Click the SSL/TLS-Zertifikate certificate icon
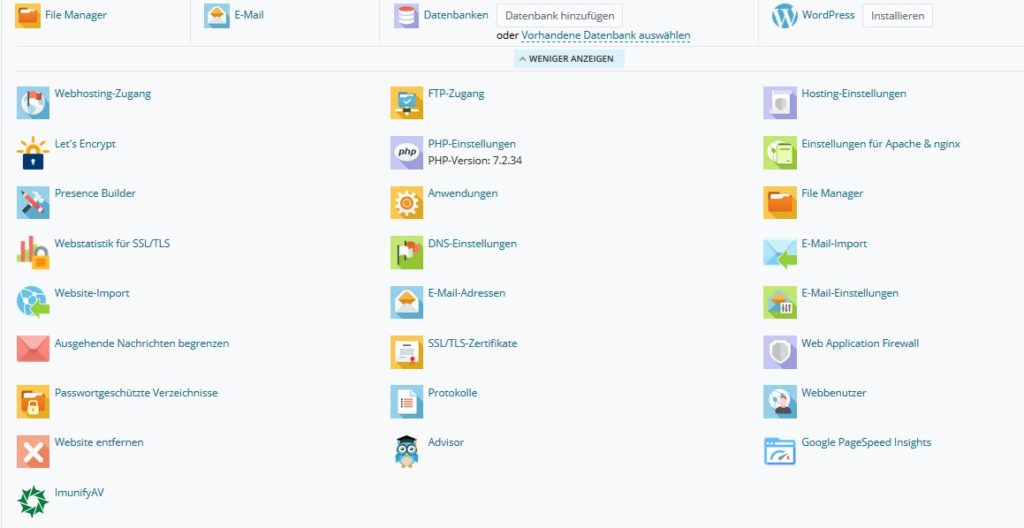The width and height of the screenshot is (1024, 528). coord(407,352)
